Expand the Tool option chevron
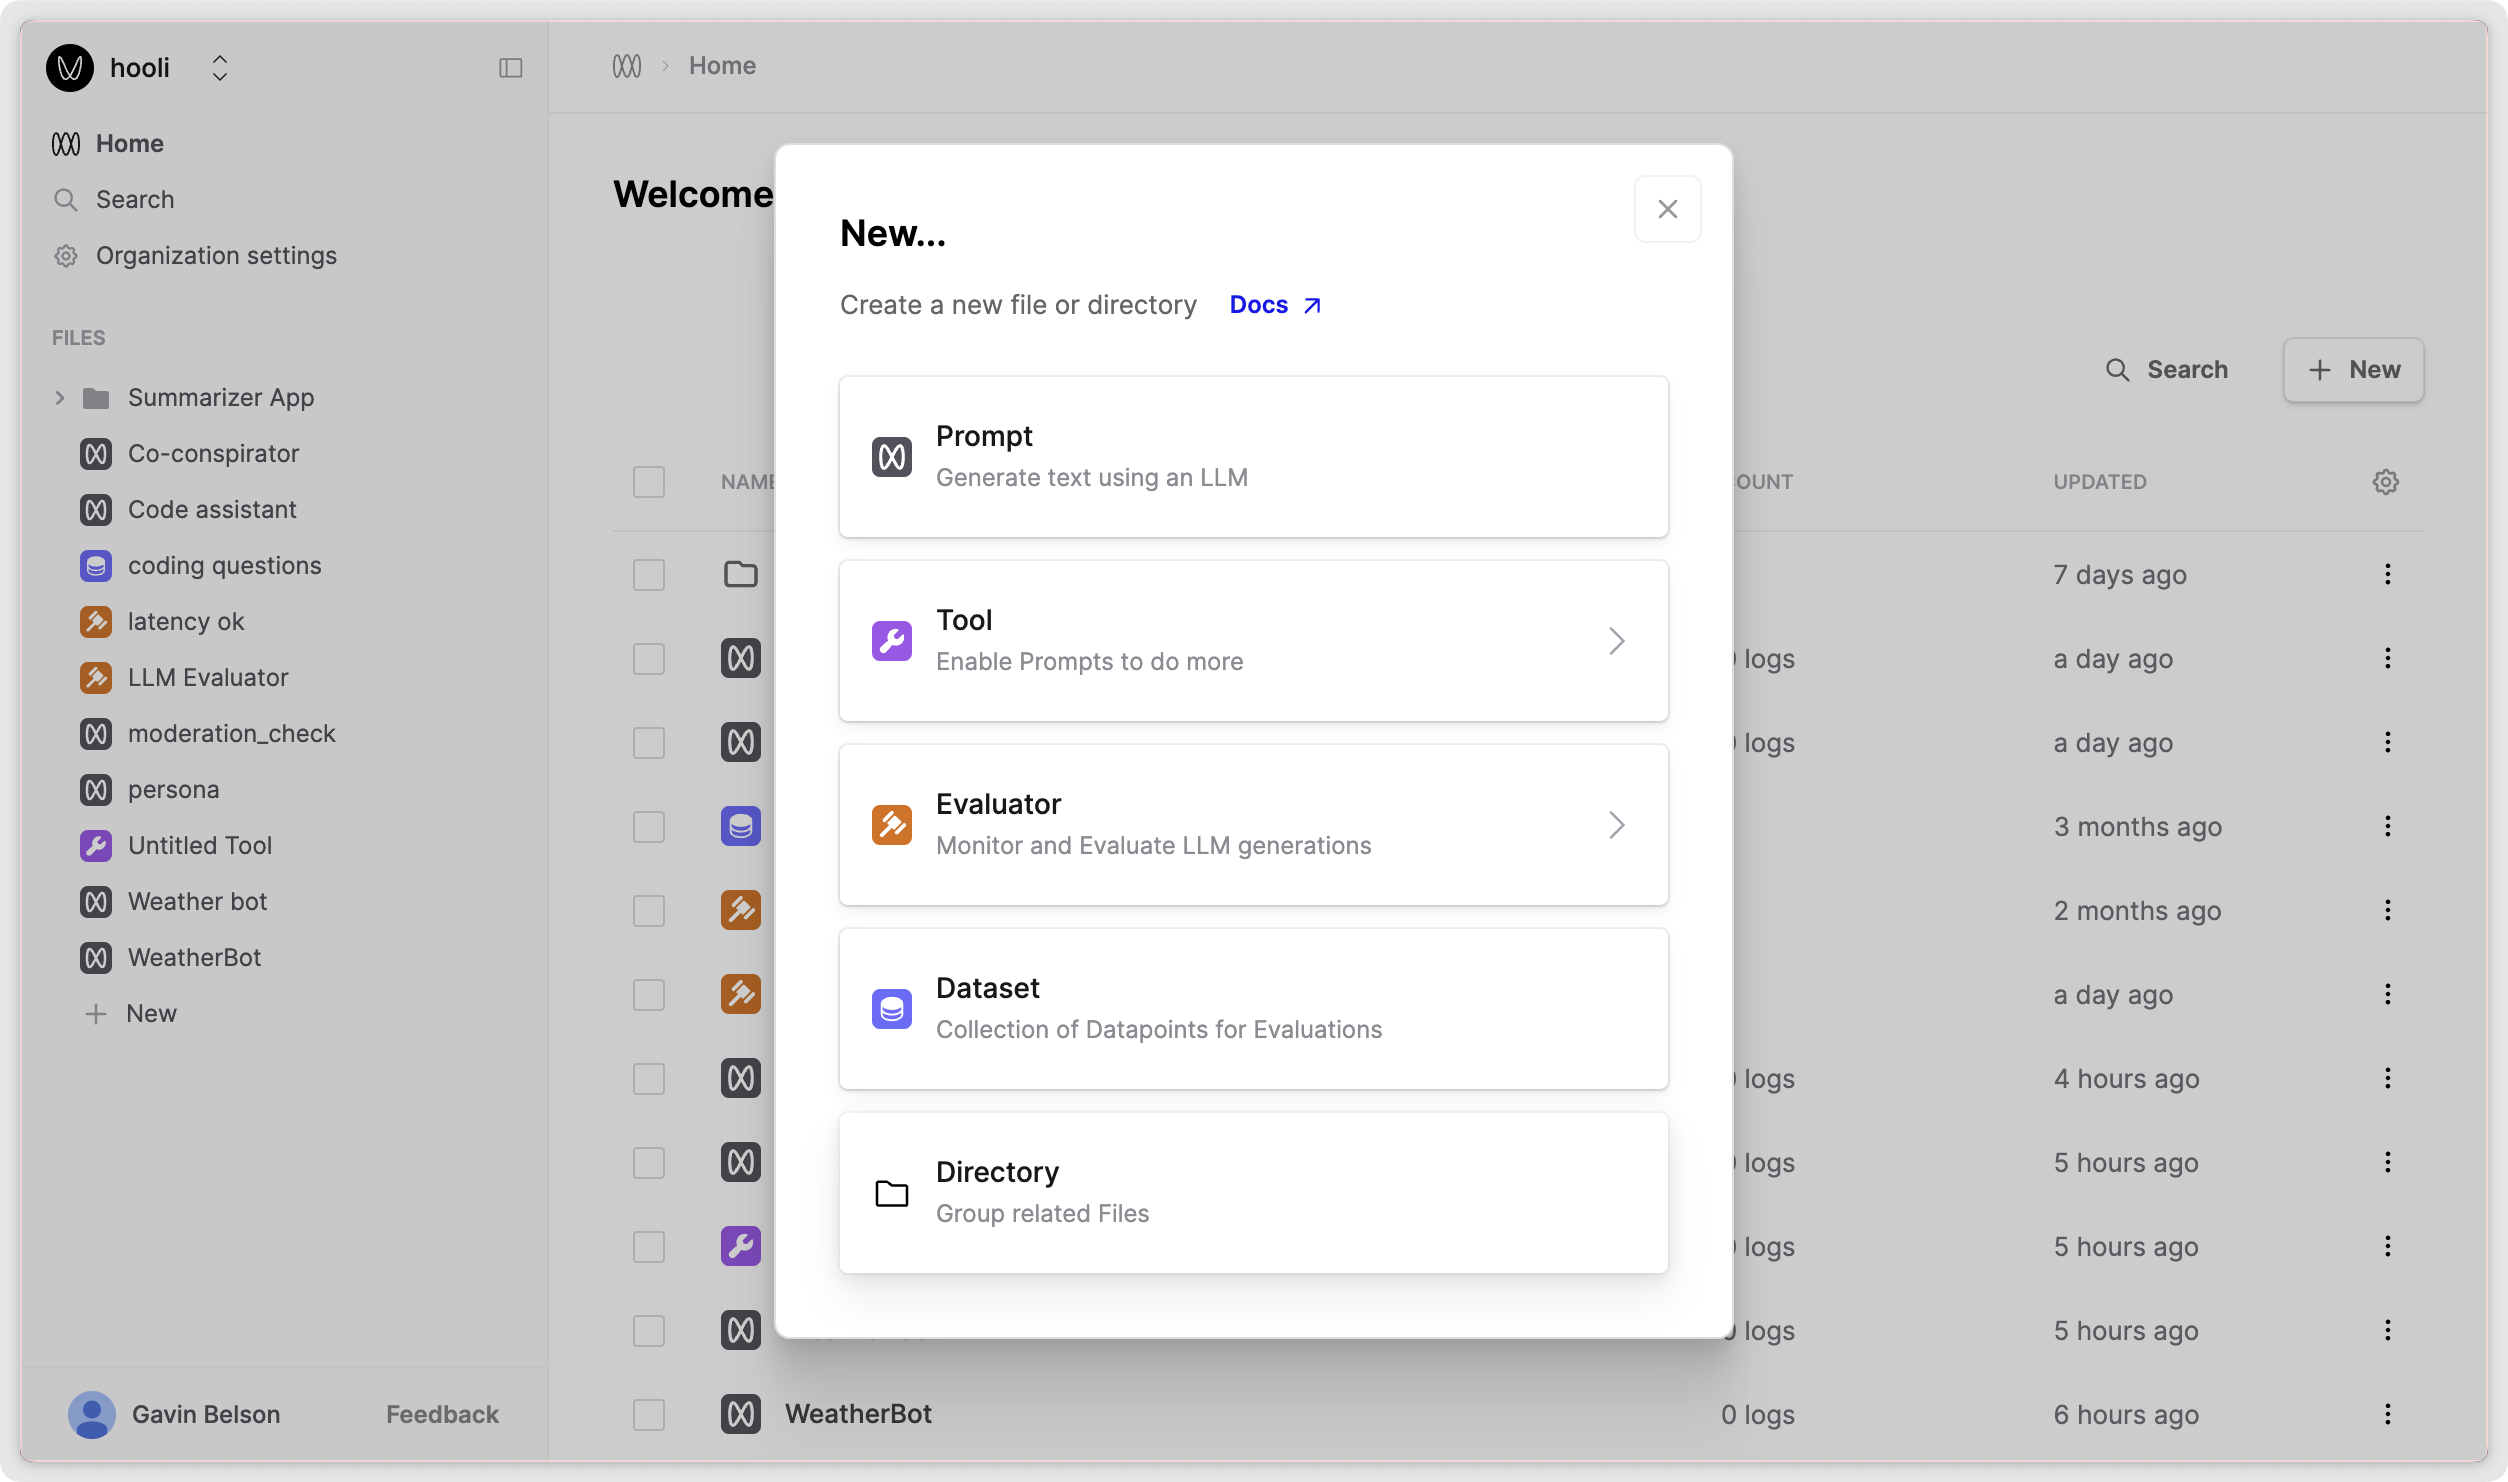Image resolution: width=2508 pixels, height=1482 pixels. pos(1616,641)
